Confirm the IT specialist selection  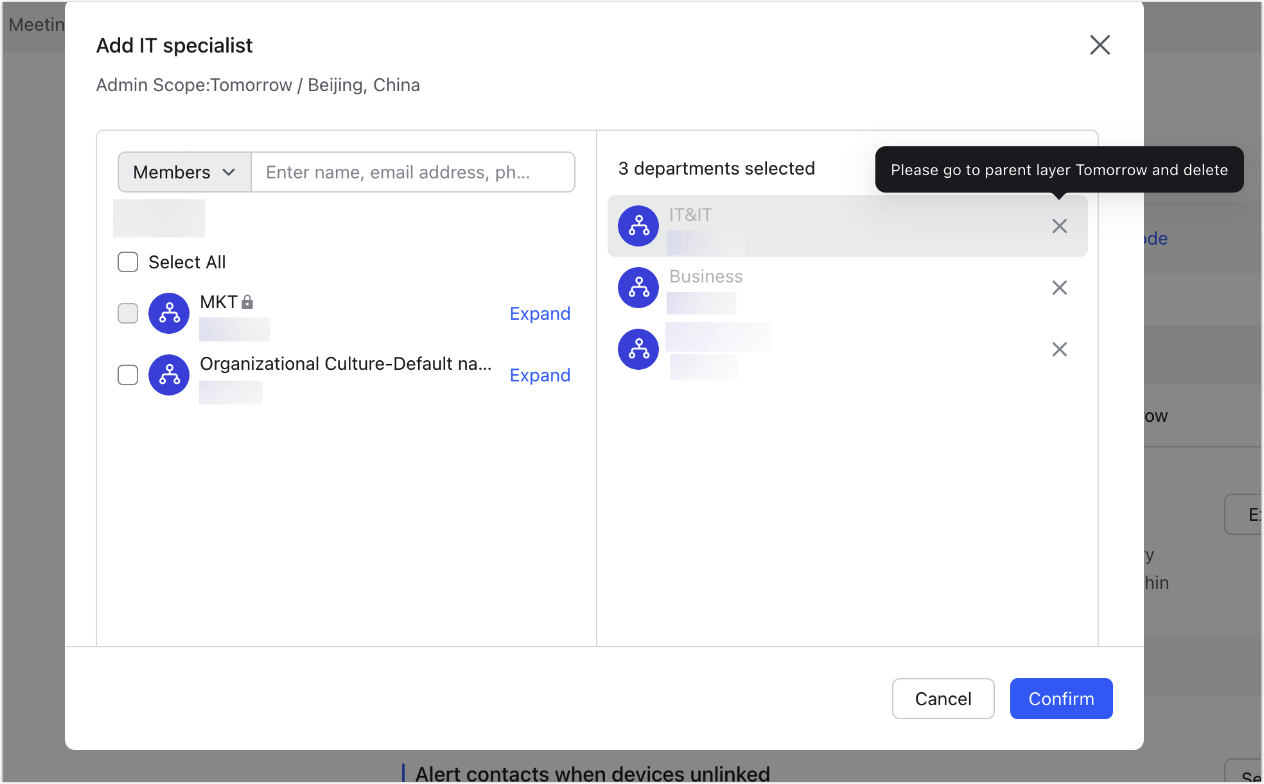point(1061,698)
